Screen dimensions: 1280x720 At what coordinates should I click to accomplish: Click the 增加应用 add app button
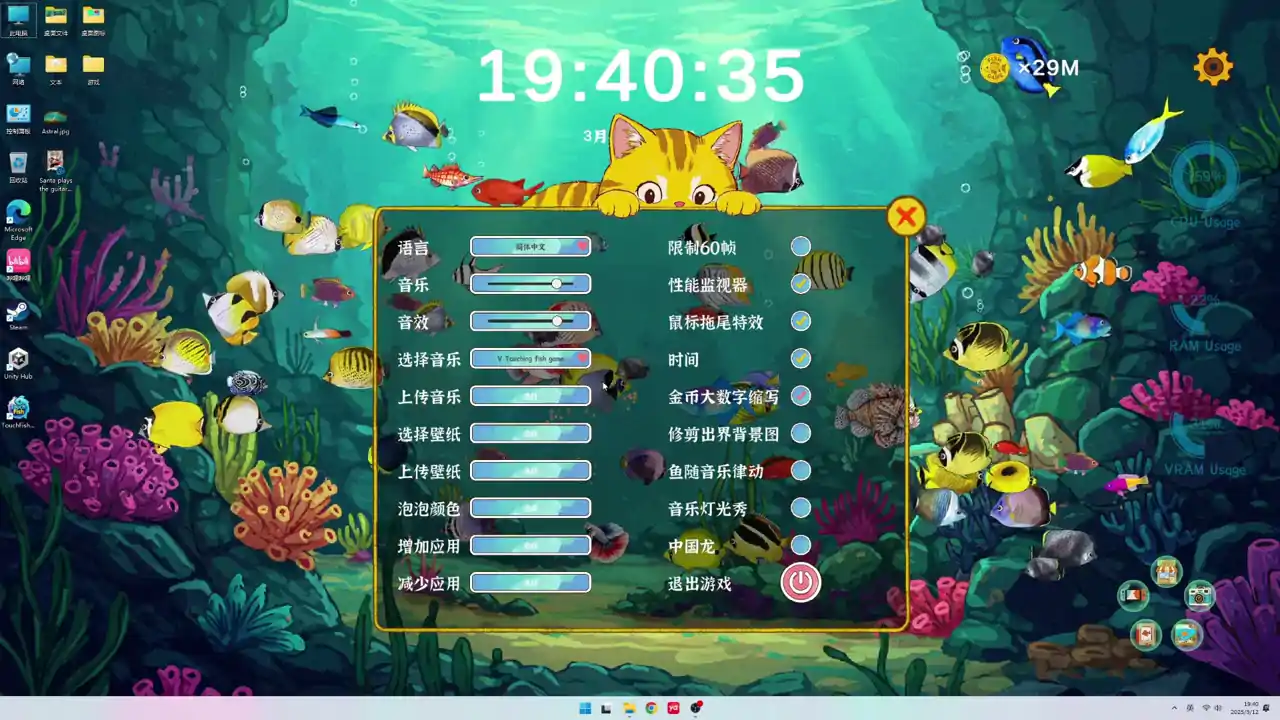coord(531,545)
